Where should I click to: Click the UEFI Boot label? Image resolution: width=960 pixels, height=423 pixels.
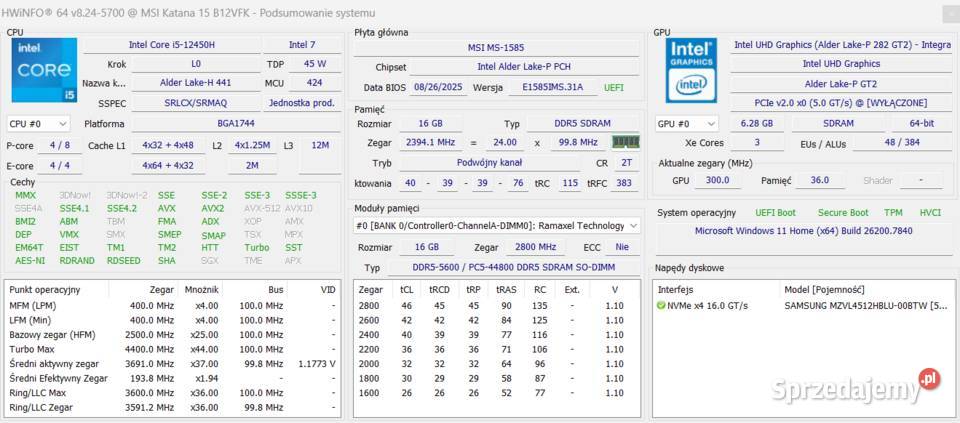[776, 213]
